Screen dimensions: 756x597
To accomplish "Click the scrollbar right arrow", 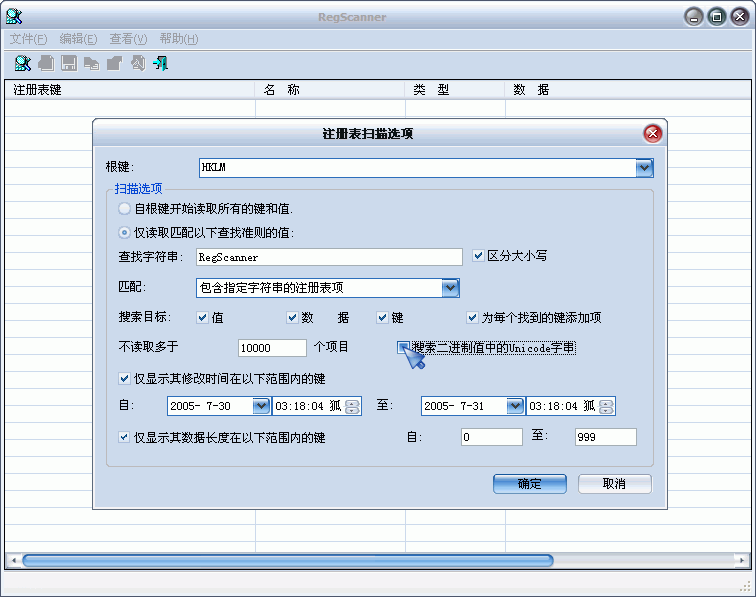I will 742,560.
